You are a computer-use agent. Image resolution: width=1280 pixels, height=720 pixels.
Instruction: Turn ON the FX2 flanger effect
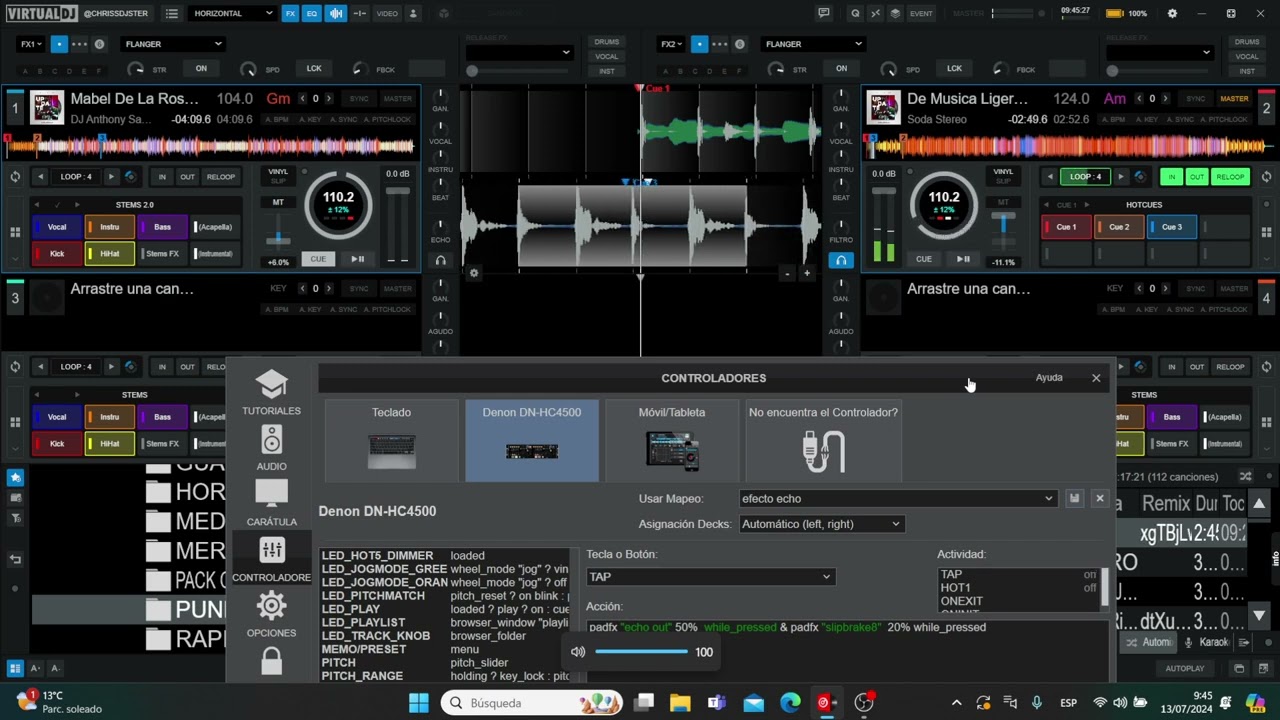pyautogui.click(x=841, y=69)
